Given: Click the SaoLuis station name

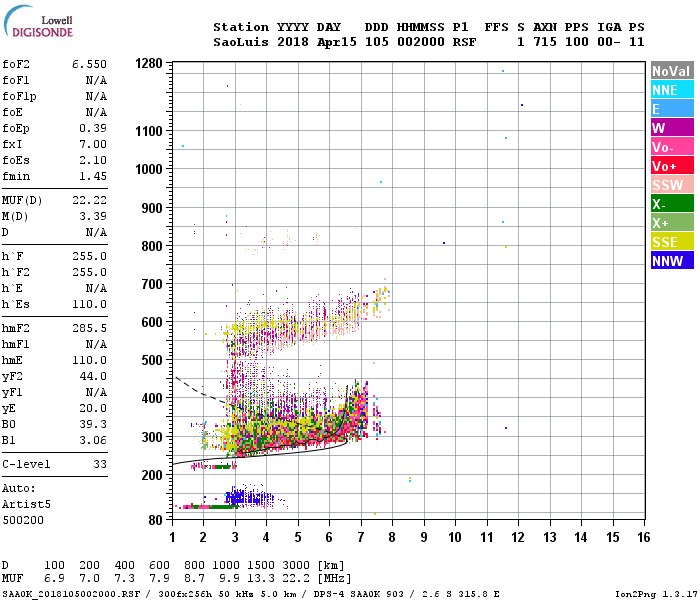Looking at the screenshot, I should tap(241, 42).
